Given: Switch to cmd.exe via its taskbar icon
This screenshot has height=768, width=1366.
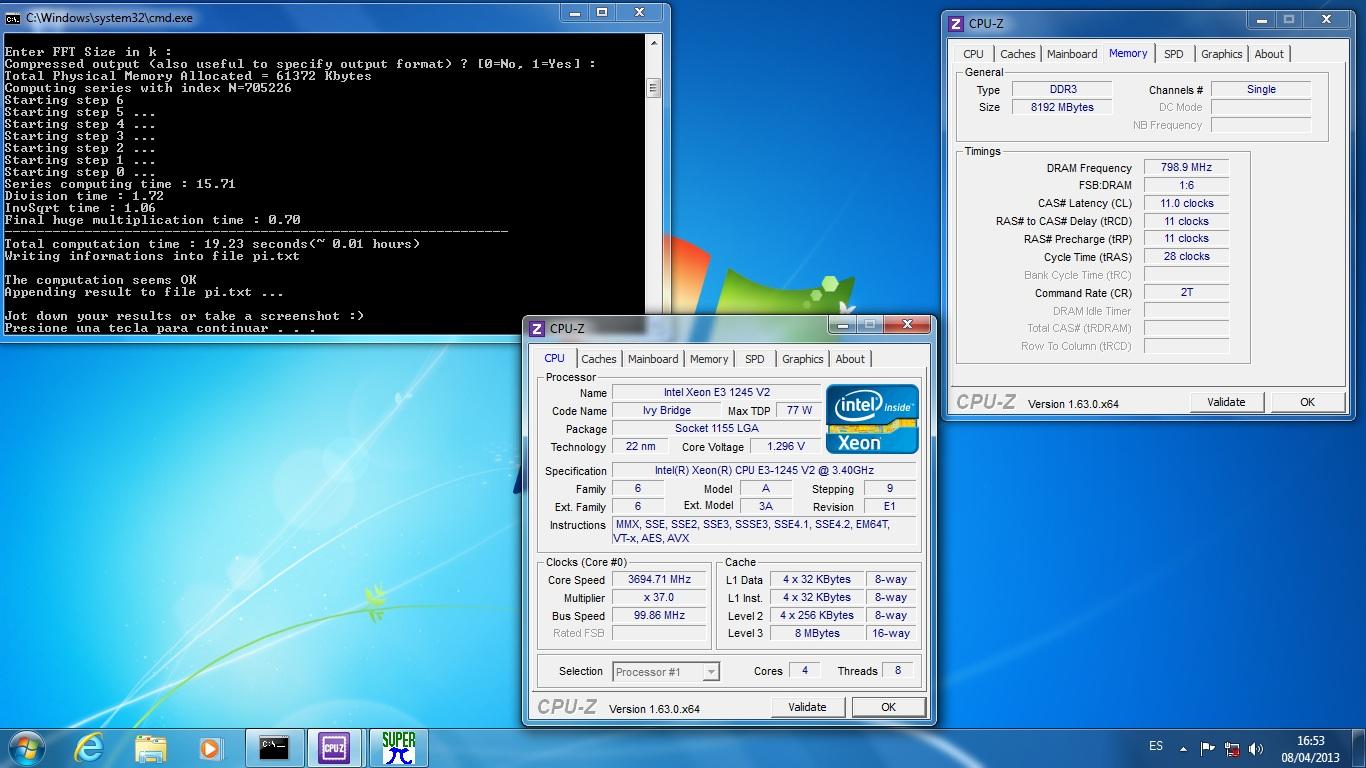Looking at the screenshot, I should pyautogui.click(x=273, y=747).
